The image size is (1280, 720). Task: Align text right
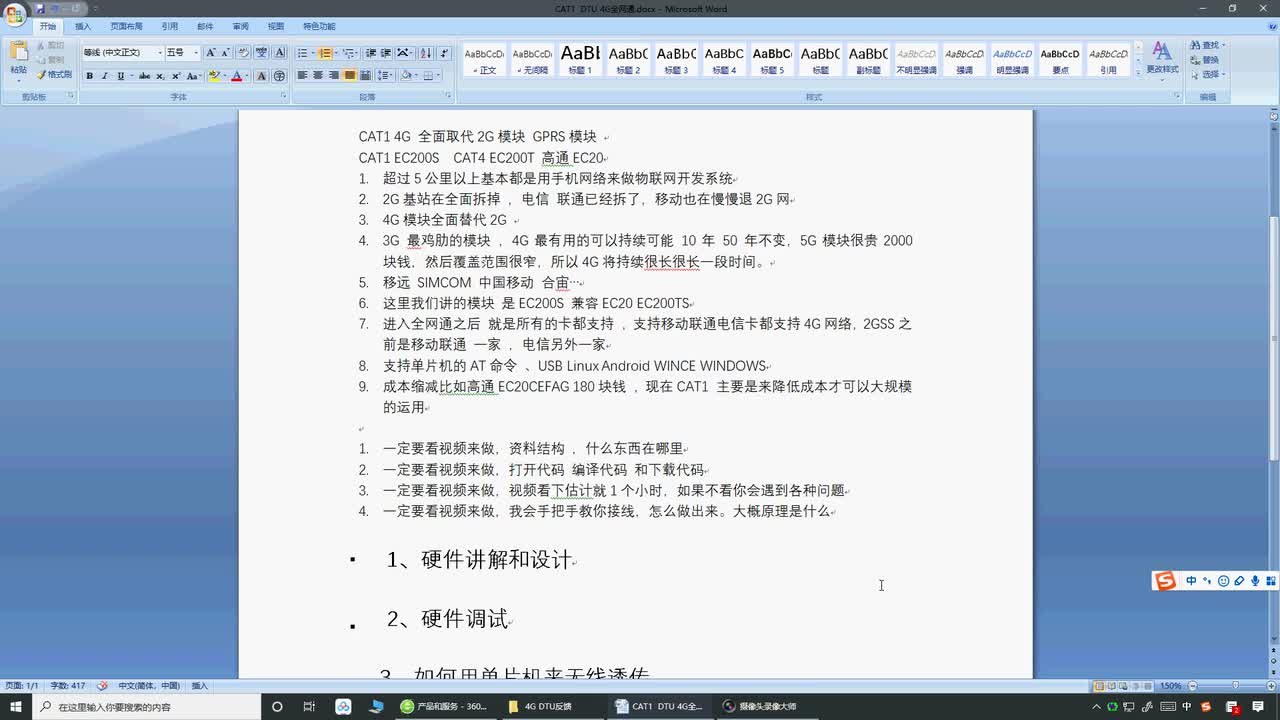pyautogui.click(x=333, y=76)
